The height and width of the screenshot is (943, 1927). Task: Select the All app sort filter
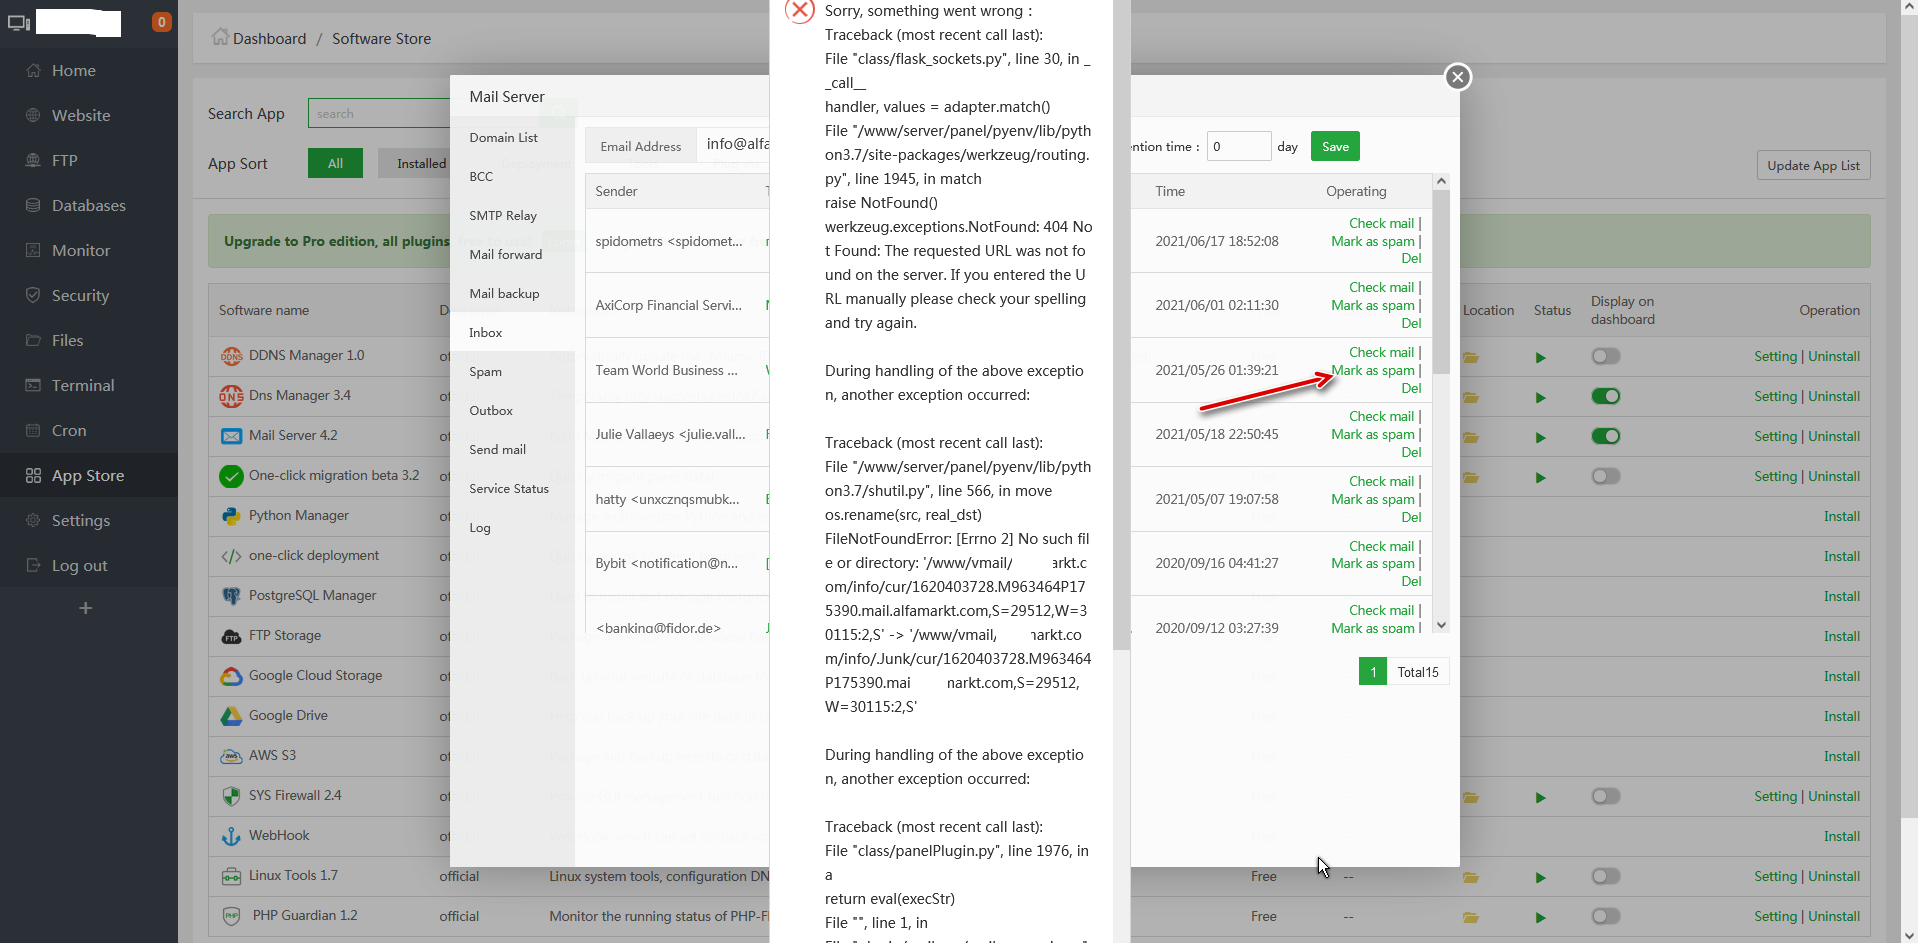(x=335, y=164)
